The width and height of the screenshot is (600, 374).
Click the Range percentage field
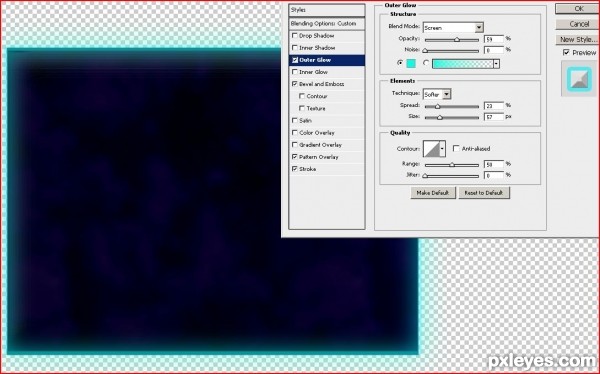coord(494,164)
